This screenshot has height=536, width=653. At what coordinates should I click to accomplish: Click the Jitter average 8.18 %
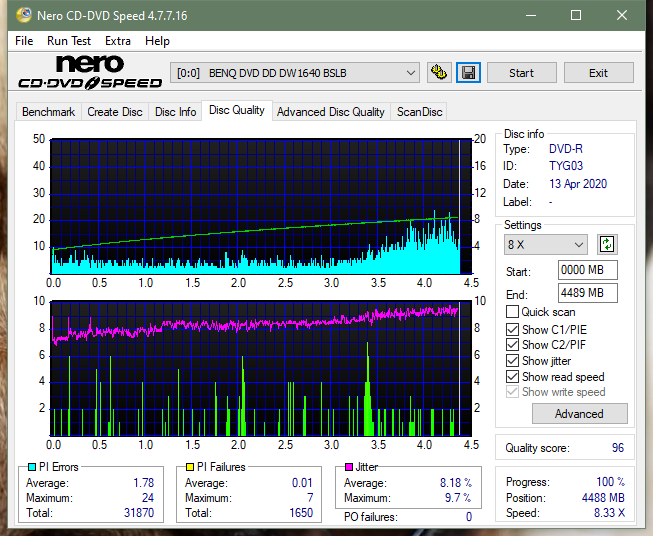[x=456, y=482]
